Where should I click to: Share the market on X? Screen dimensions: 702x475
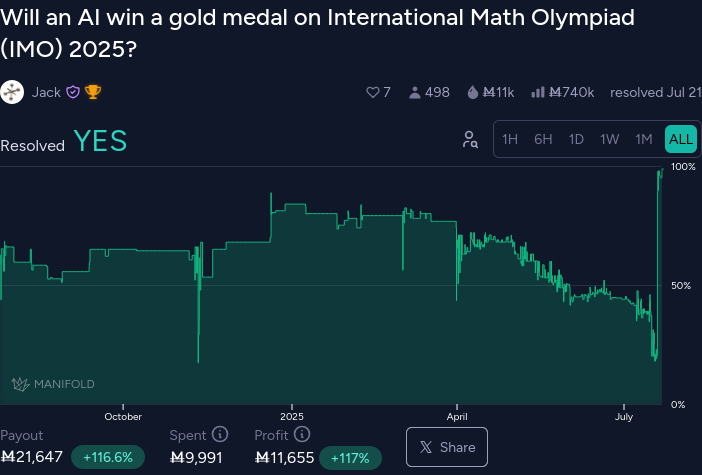point(447,447)
